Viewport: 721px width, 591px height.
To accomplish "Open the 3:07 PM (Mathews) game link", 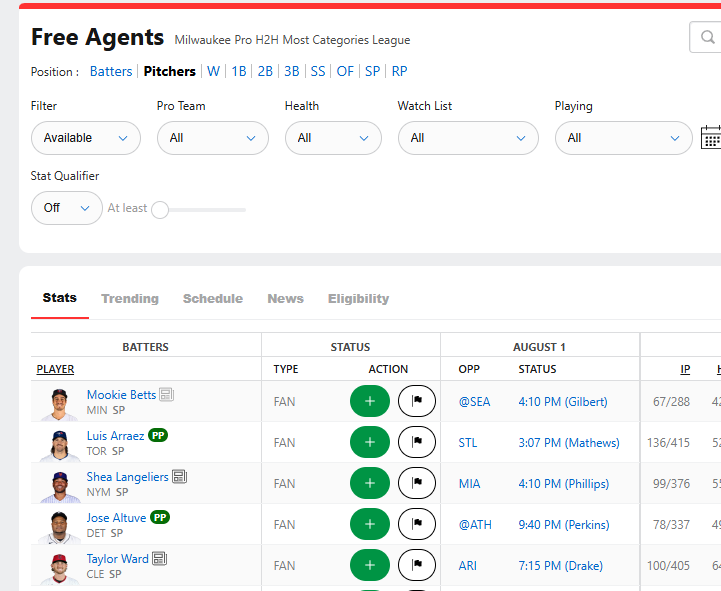I will (569, 442).
